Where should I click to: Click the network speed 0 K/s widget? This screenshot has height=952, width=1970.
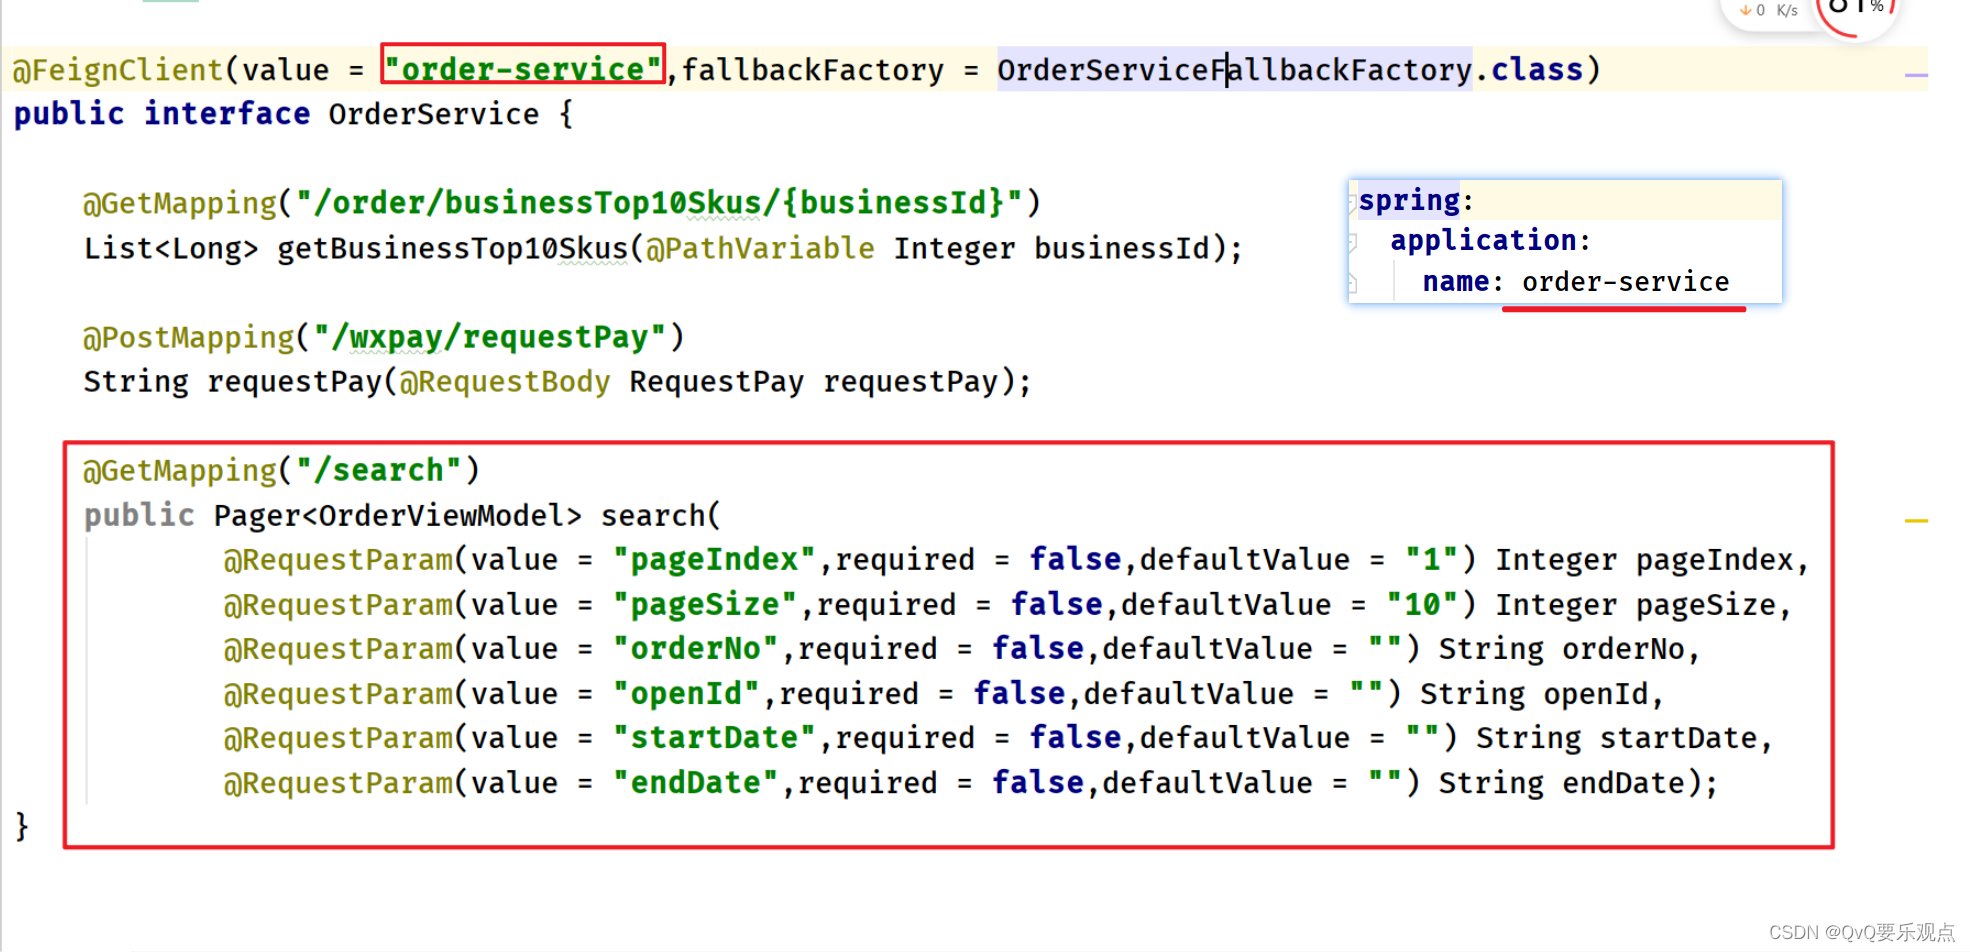click(1768, 11)
